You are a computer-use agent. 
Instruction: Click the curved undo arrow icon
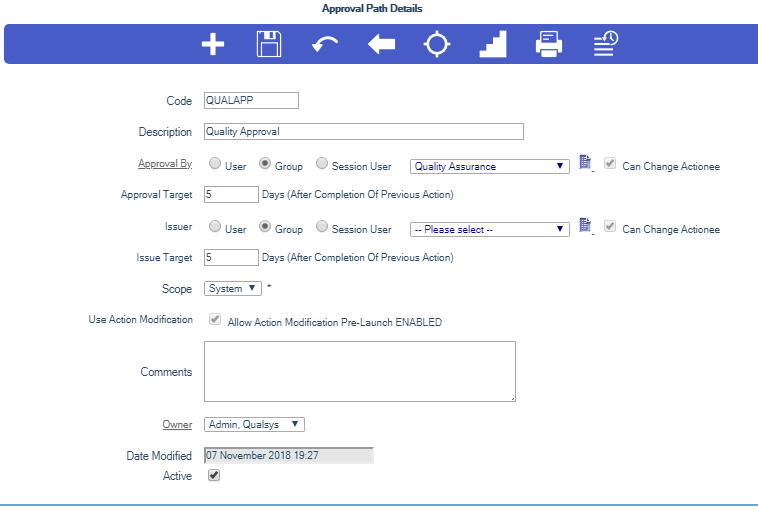coord(325,45)
